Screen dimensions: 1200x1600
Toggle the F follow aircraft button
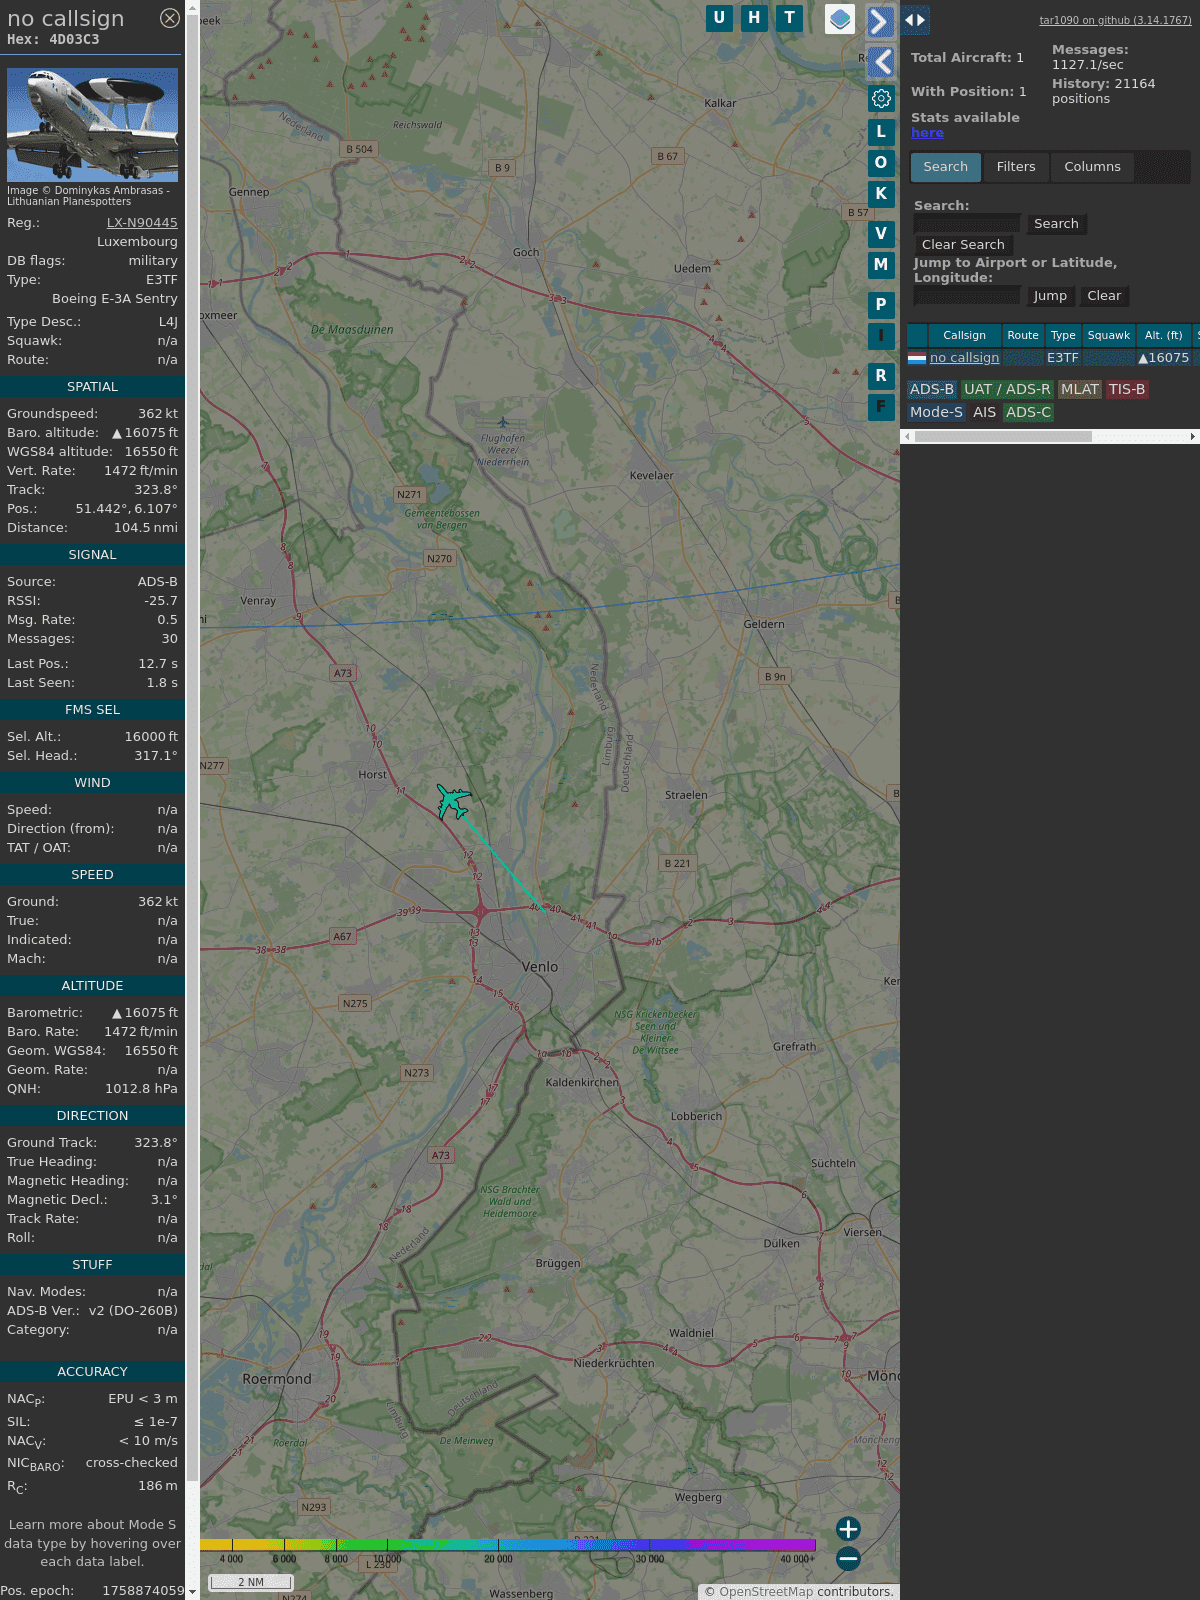click(x=881, y=407)
